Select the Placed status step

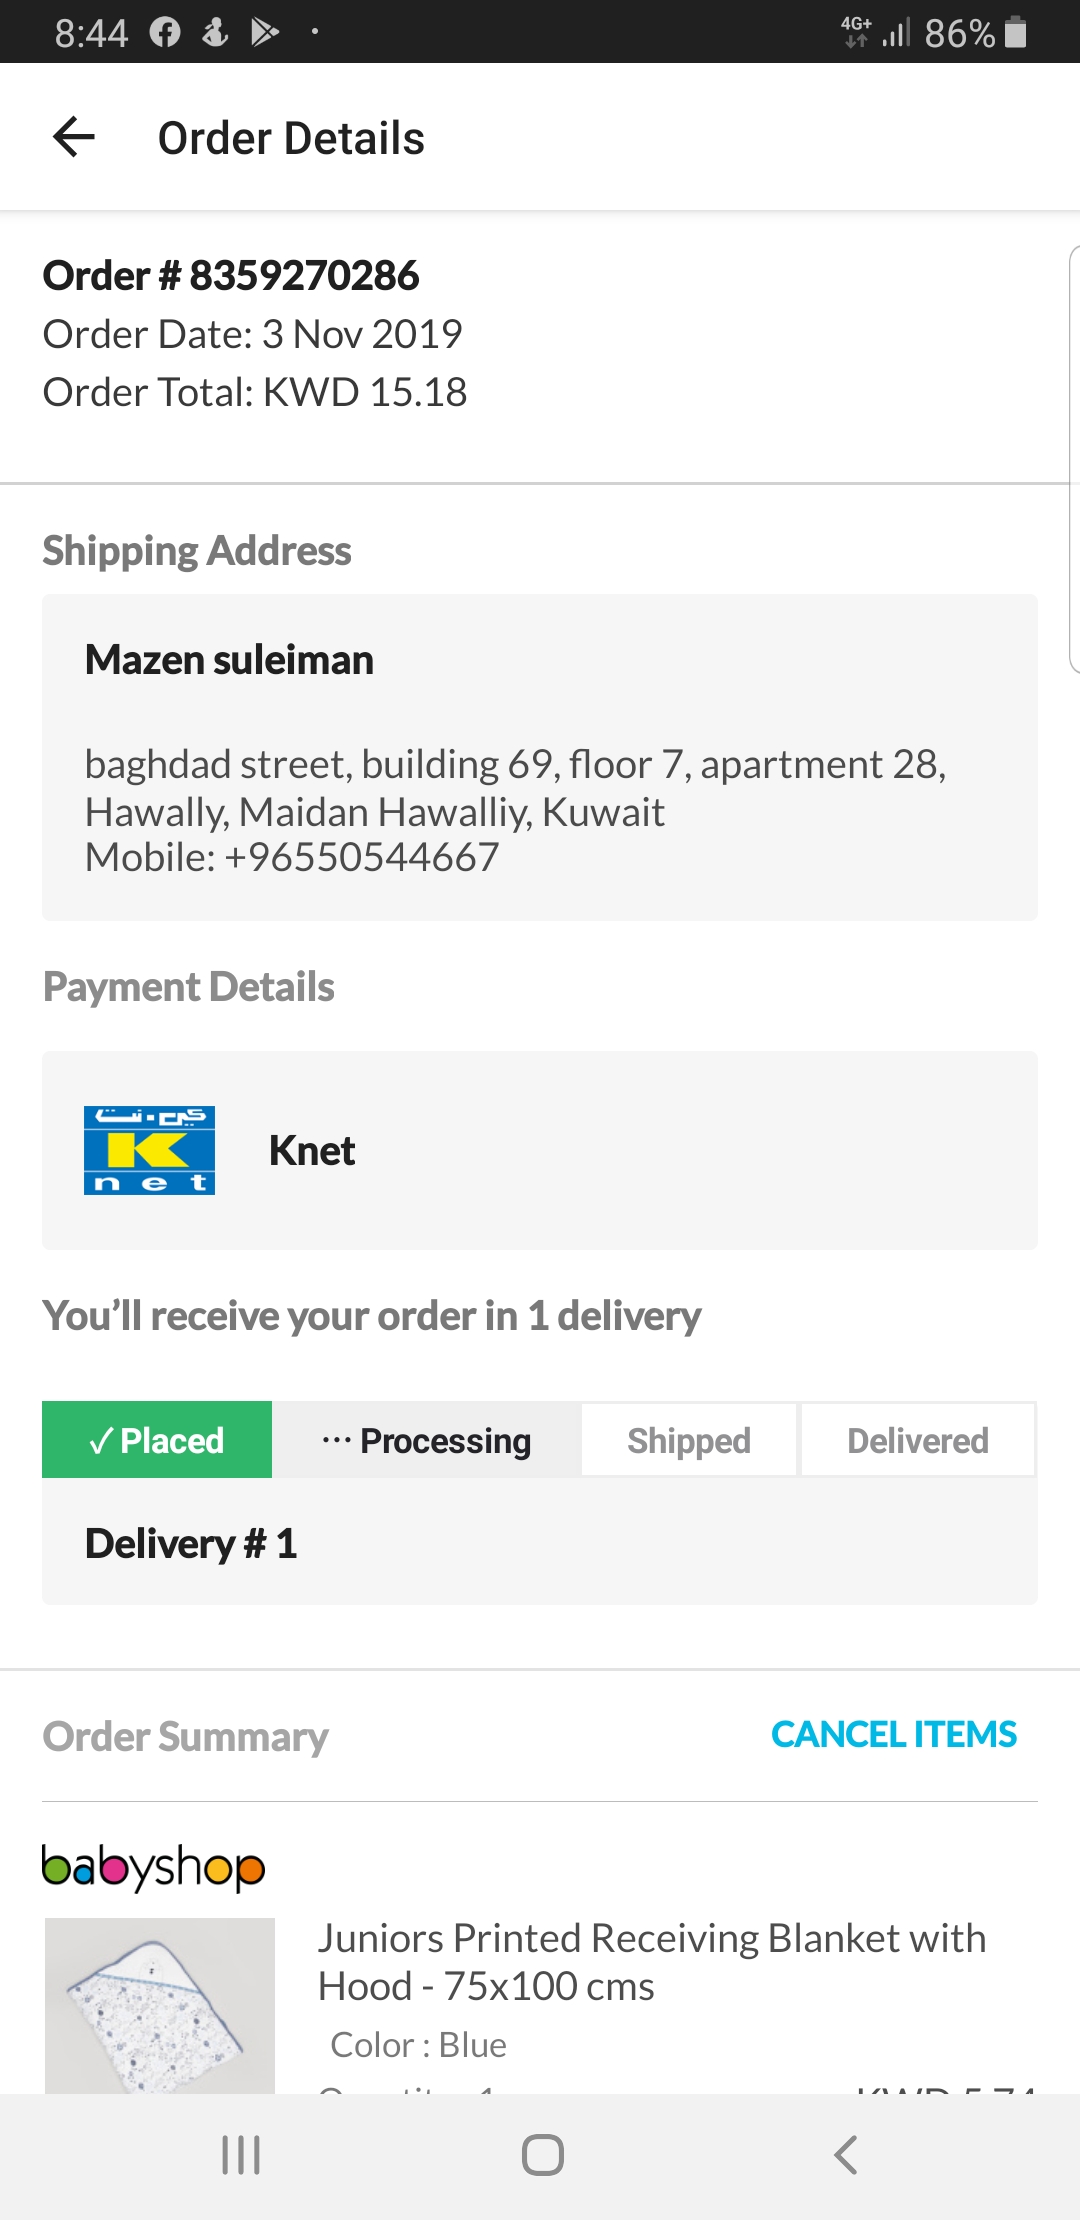[157, 1440]
